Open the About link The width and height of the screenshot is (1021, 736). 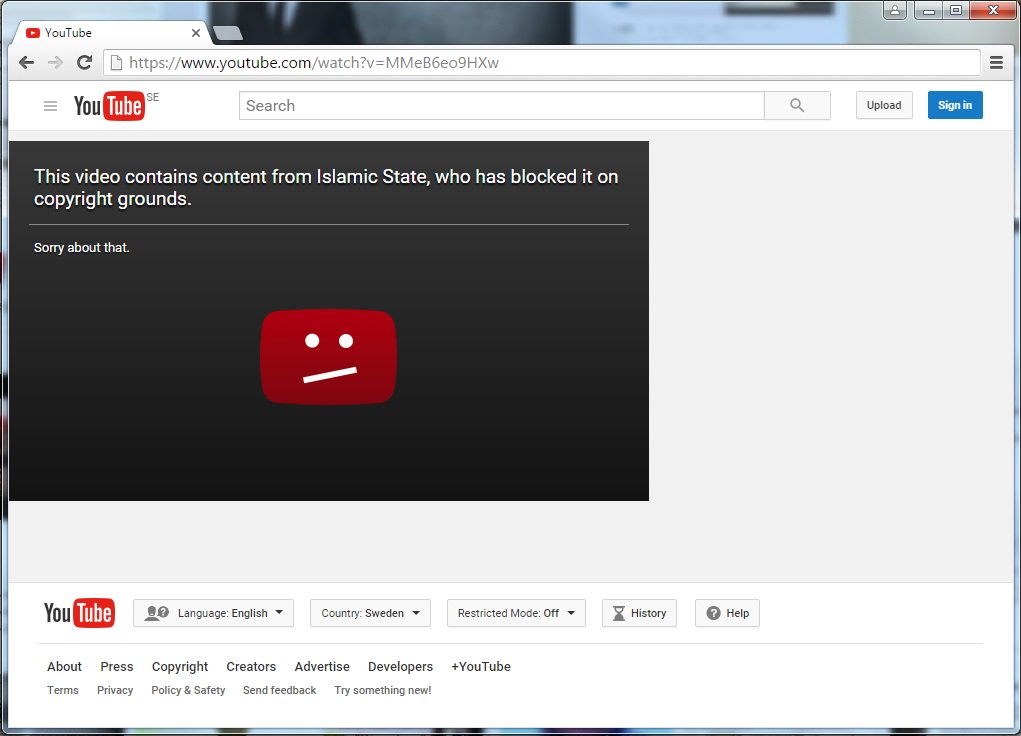(64, 666)
